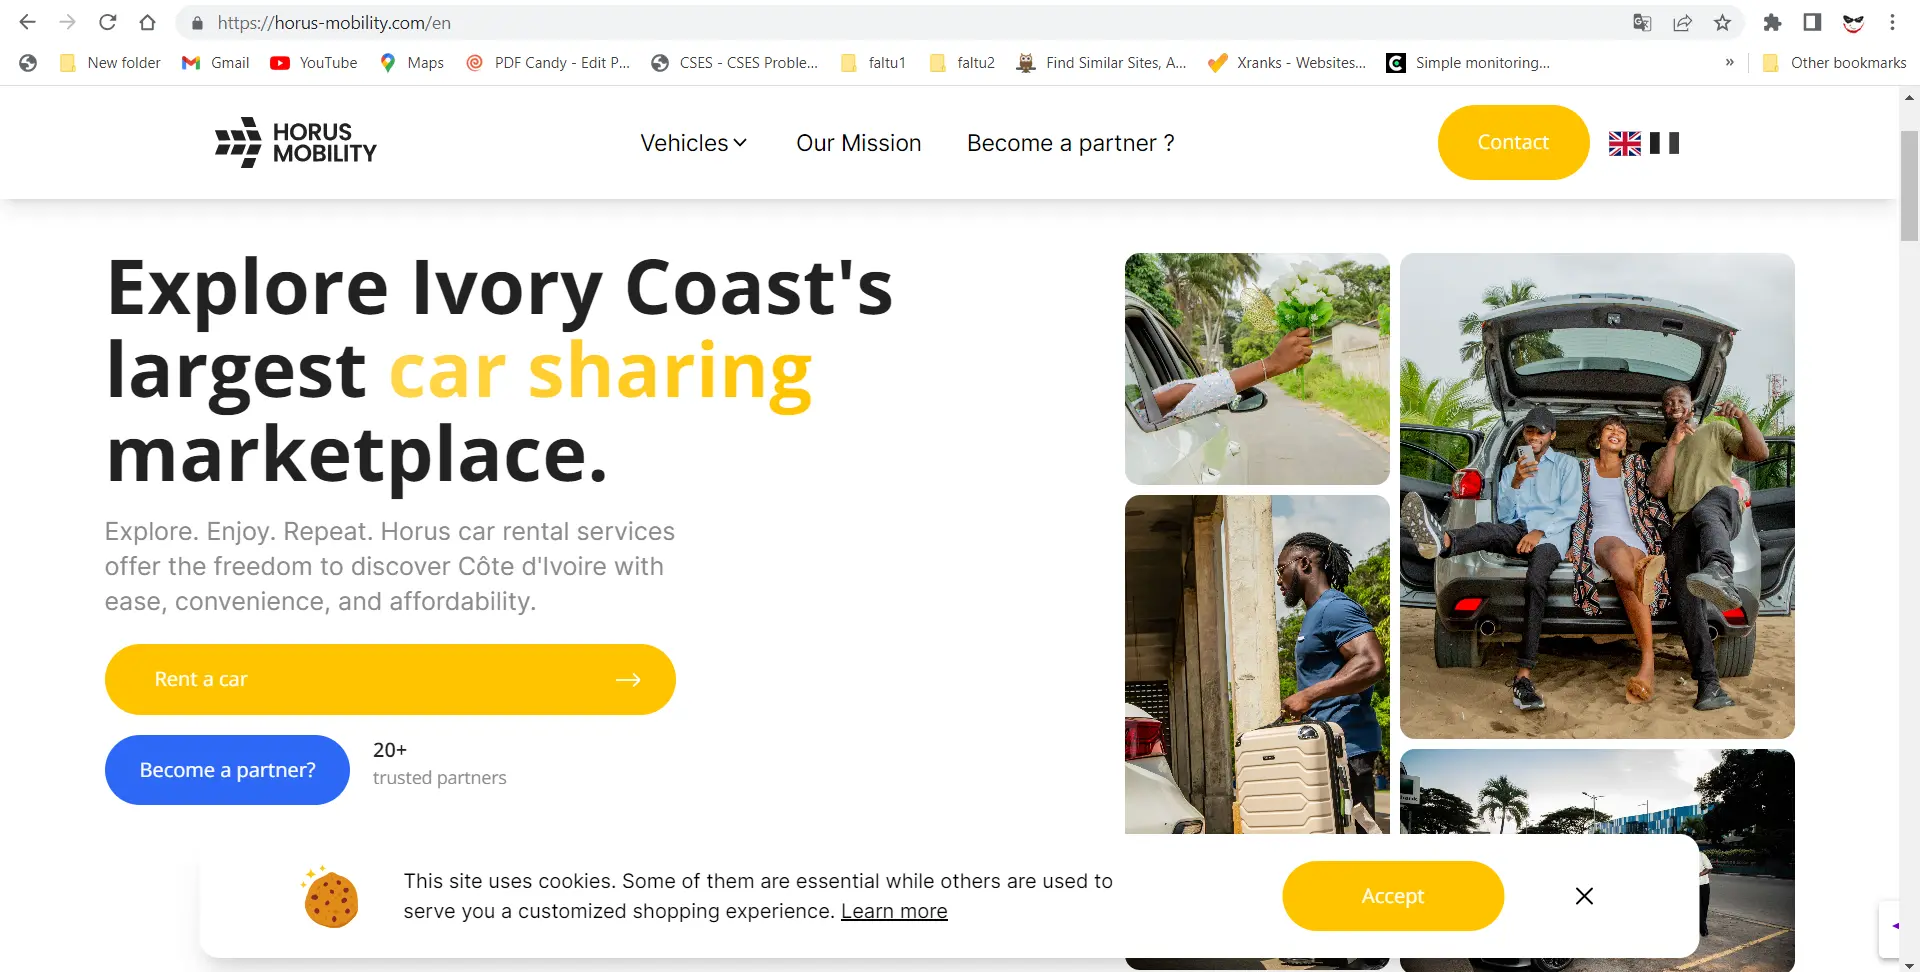Reload the current page
This screenshot has width=1920, height=972.
tap(108, 23)
